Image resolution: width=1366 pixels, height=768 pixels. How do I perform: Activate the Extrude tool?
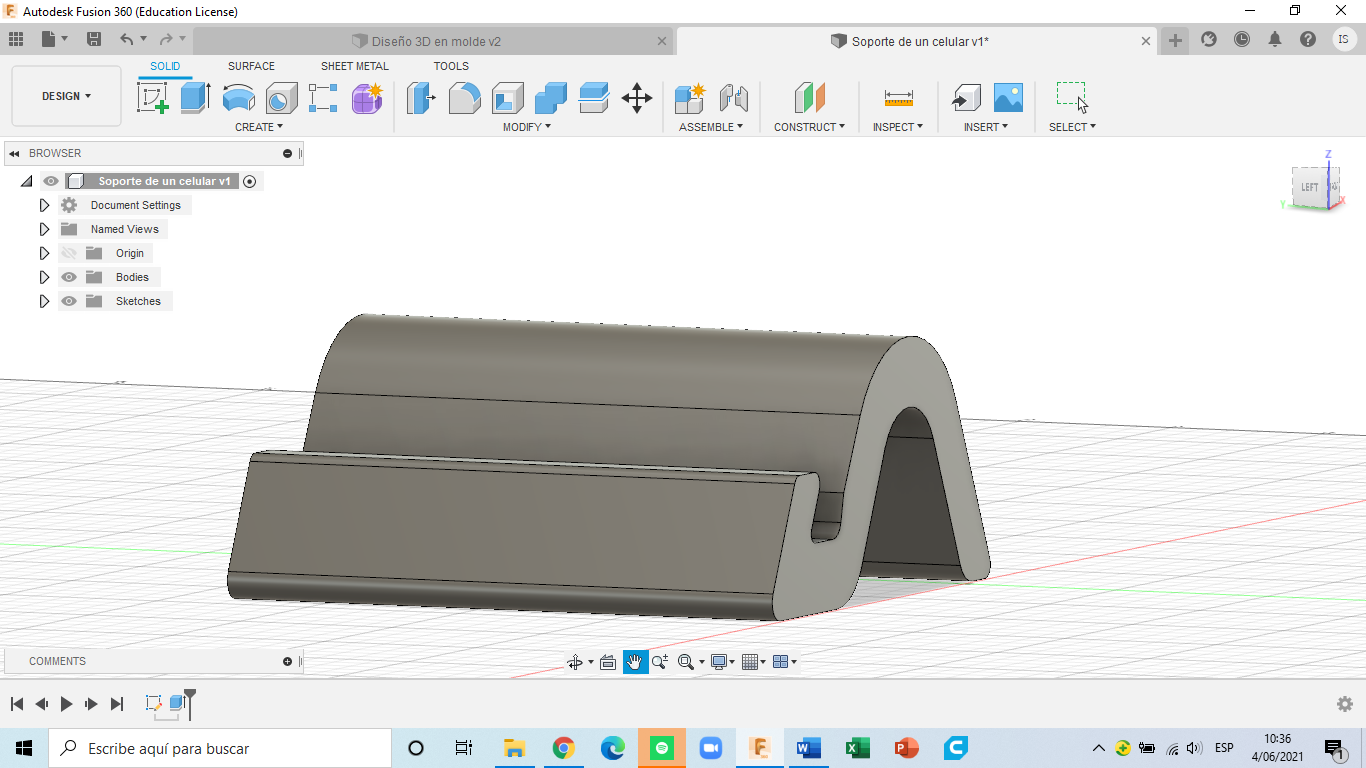tap(195, 98)
